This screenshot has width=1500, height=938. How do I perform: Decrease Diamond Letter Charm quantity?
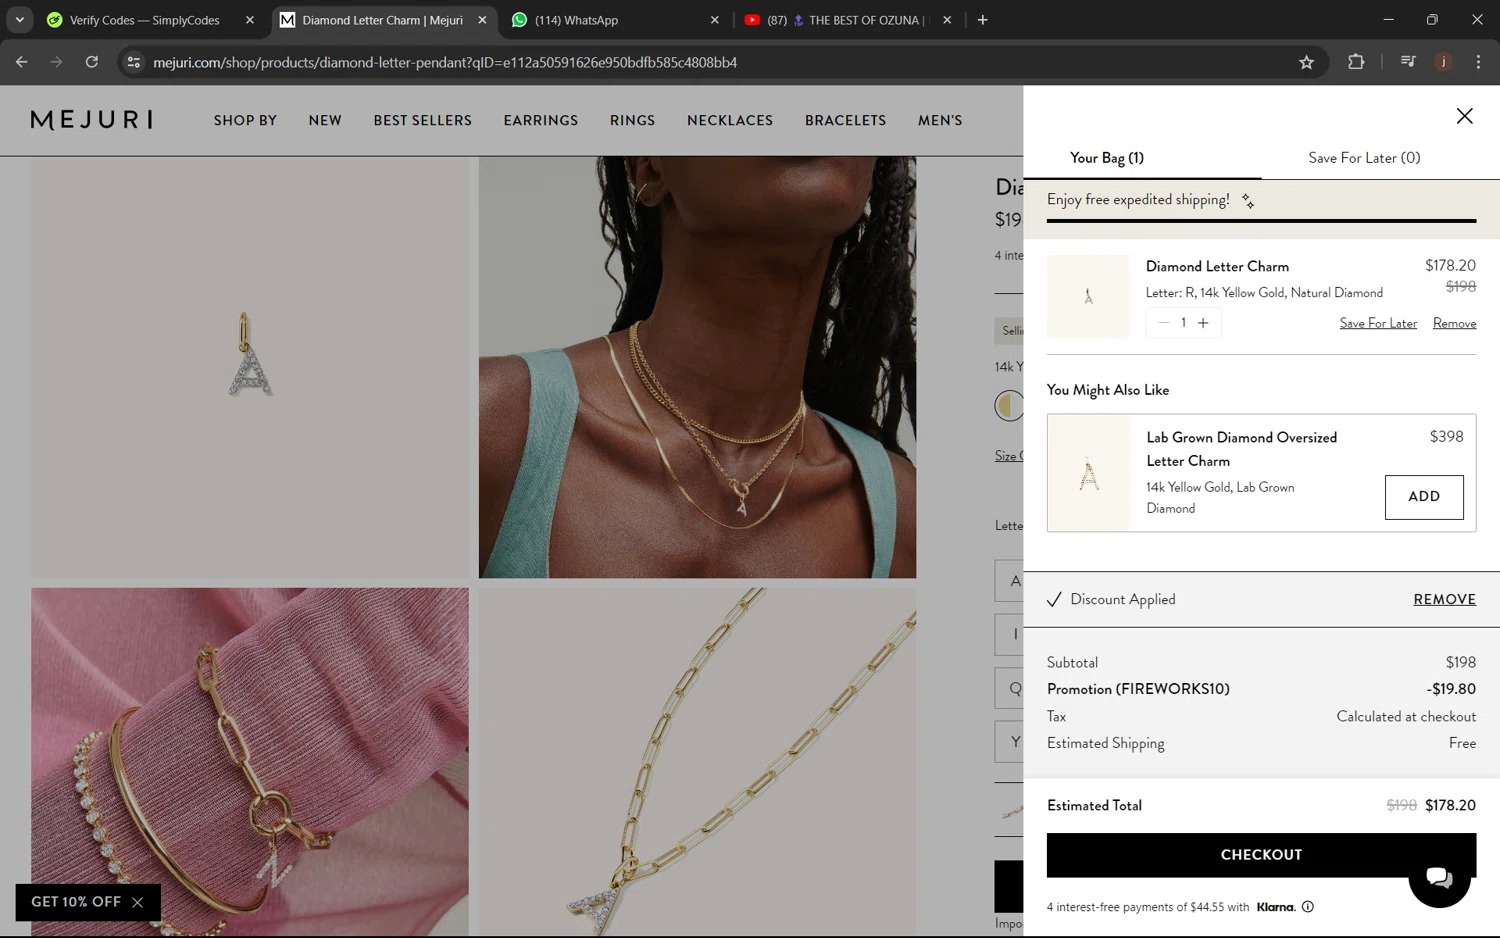click(1163, 323)
